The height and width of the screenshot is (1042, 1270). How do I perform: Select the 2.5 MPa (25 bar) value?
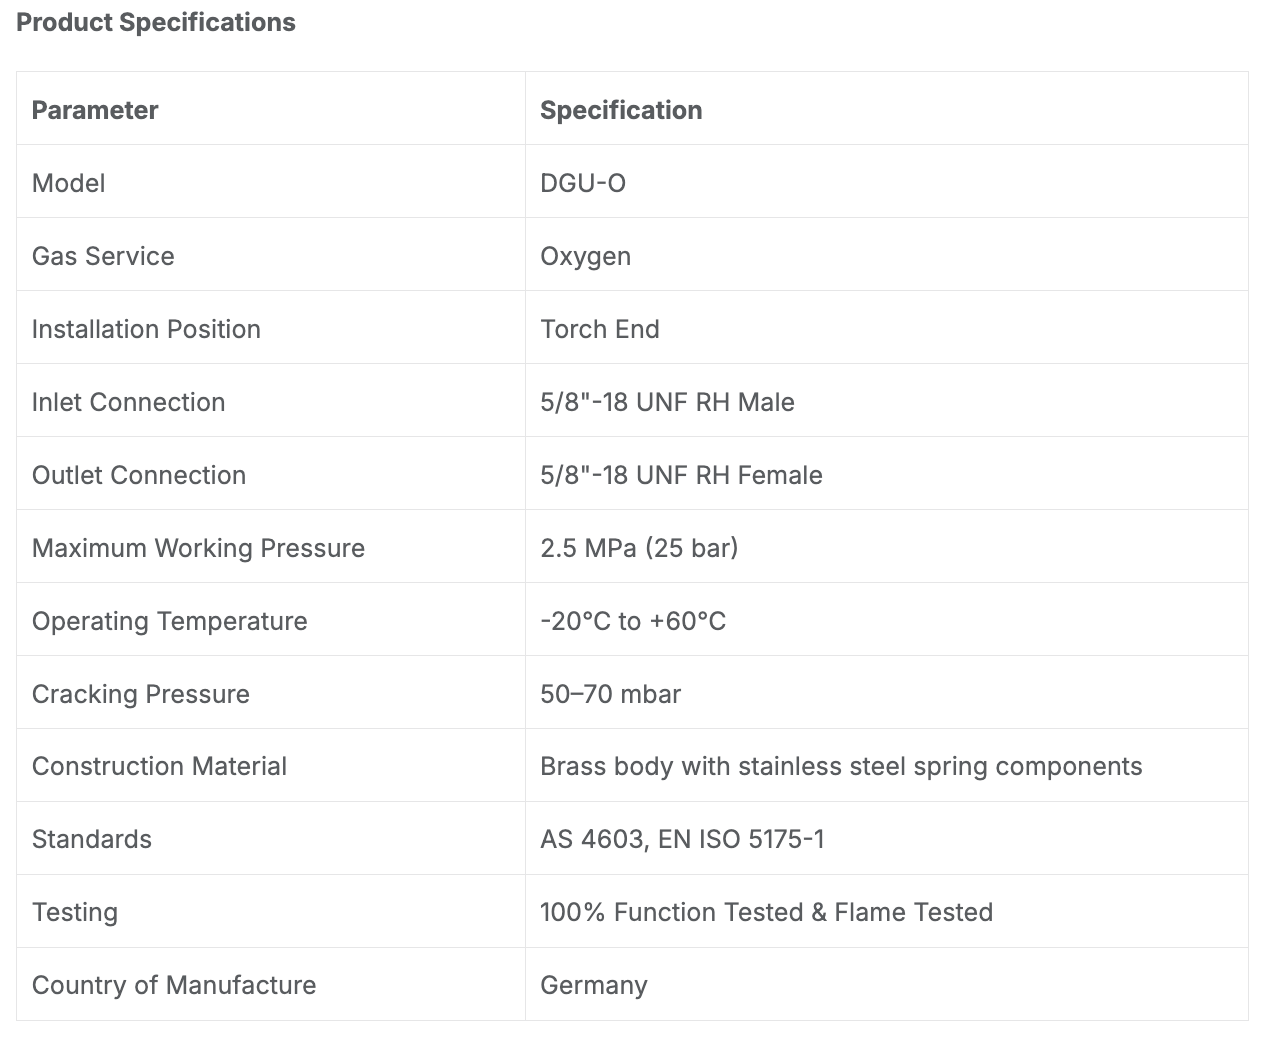click(639, 548)
